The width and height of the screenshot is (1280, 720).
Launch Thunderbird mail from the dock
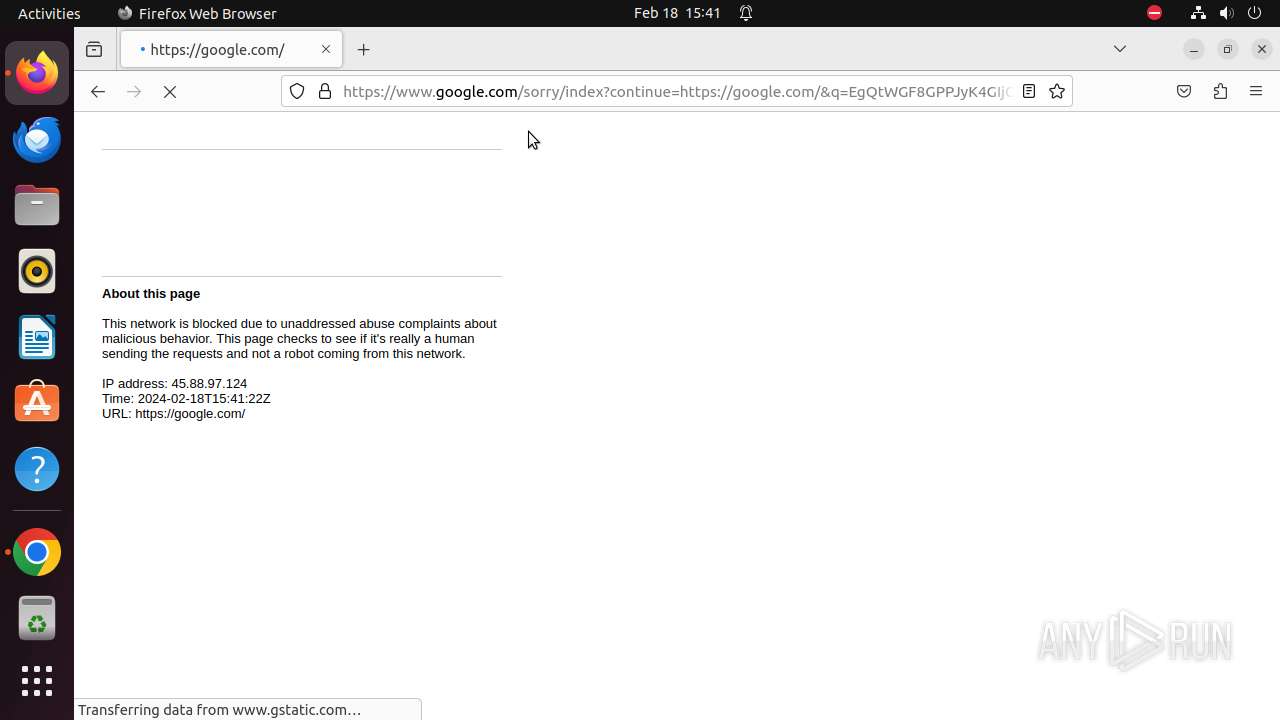[37, 139]
